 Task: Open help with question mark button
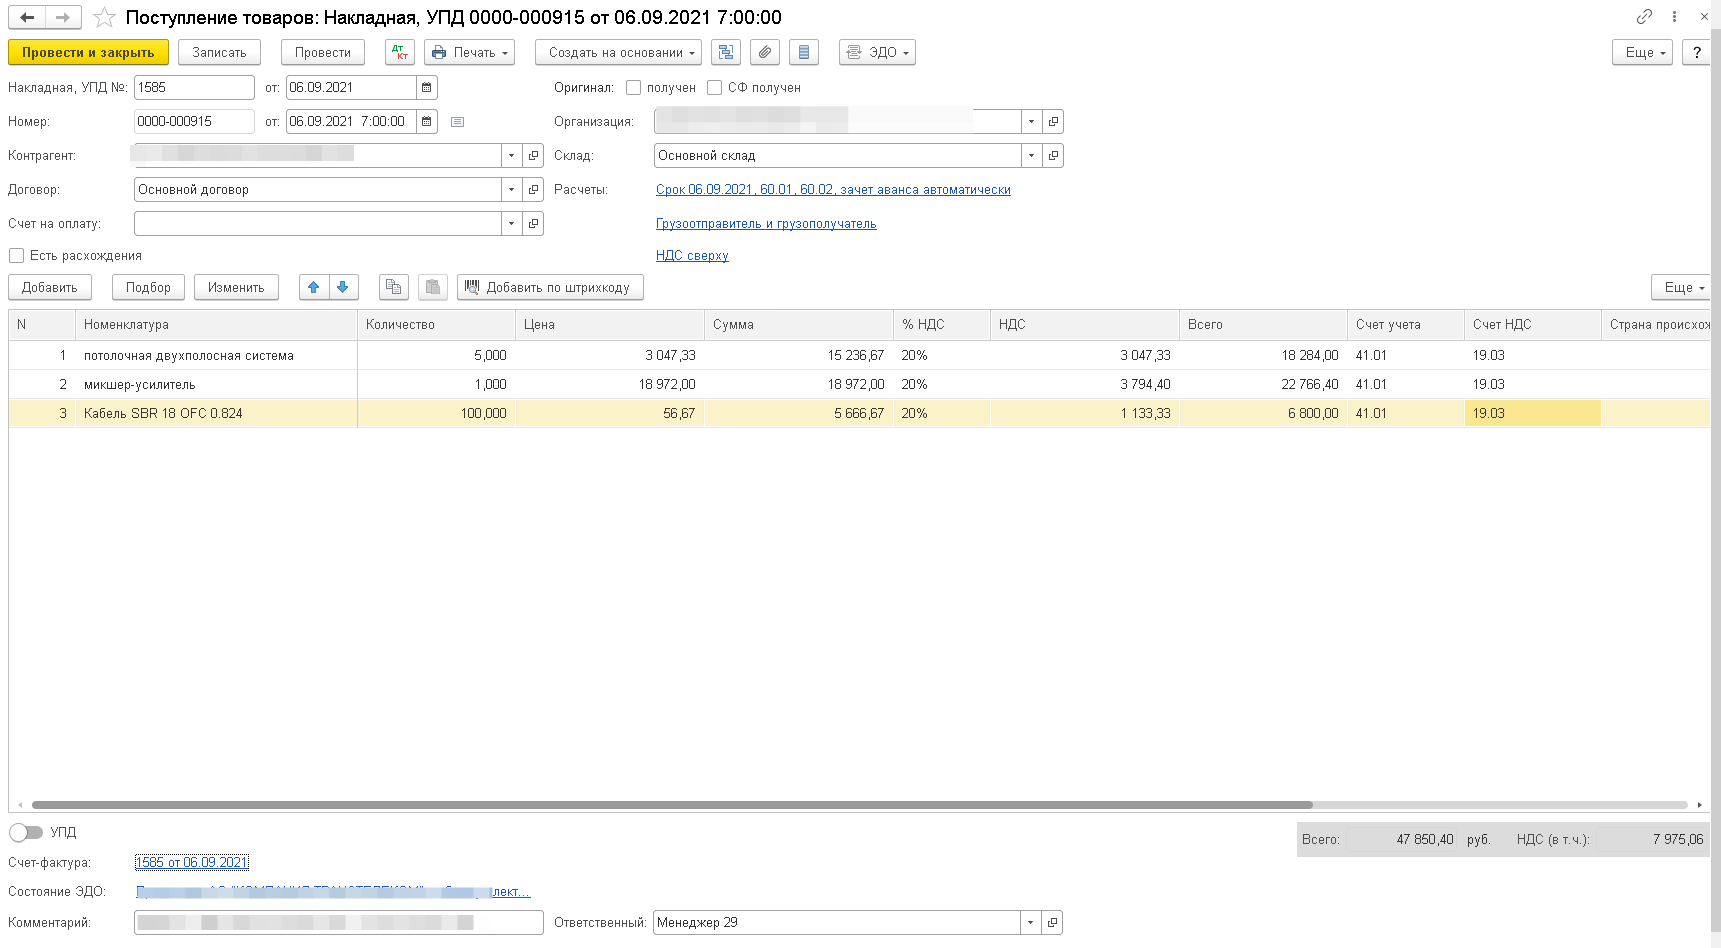click(1696, 53)
